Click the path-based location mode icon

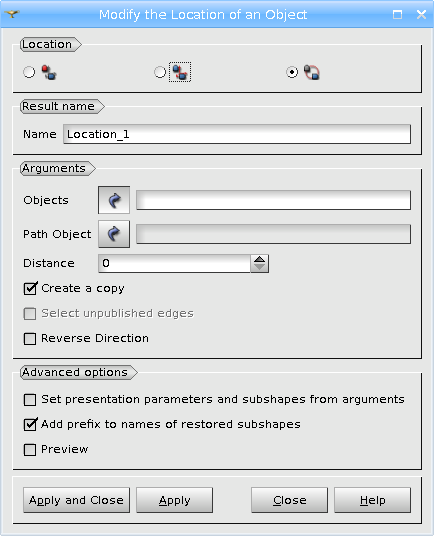coord(311,72)
